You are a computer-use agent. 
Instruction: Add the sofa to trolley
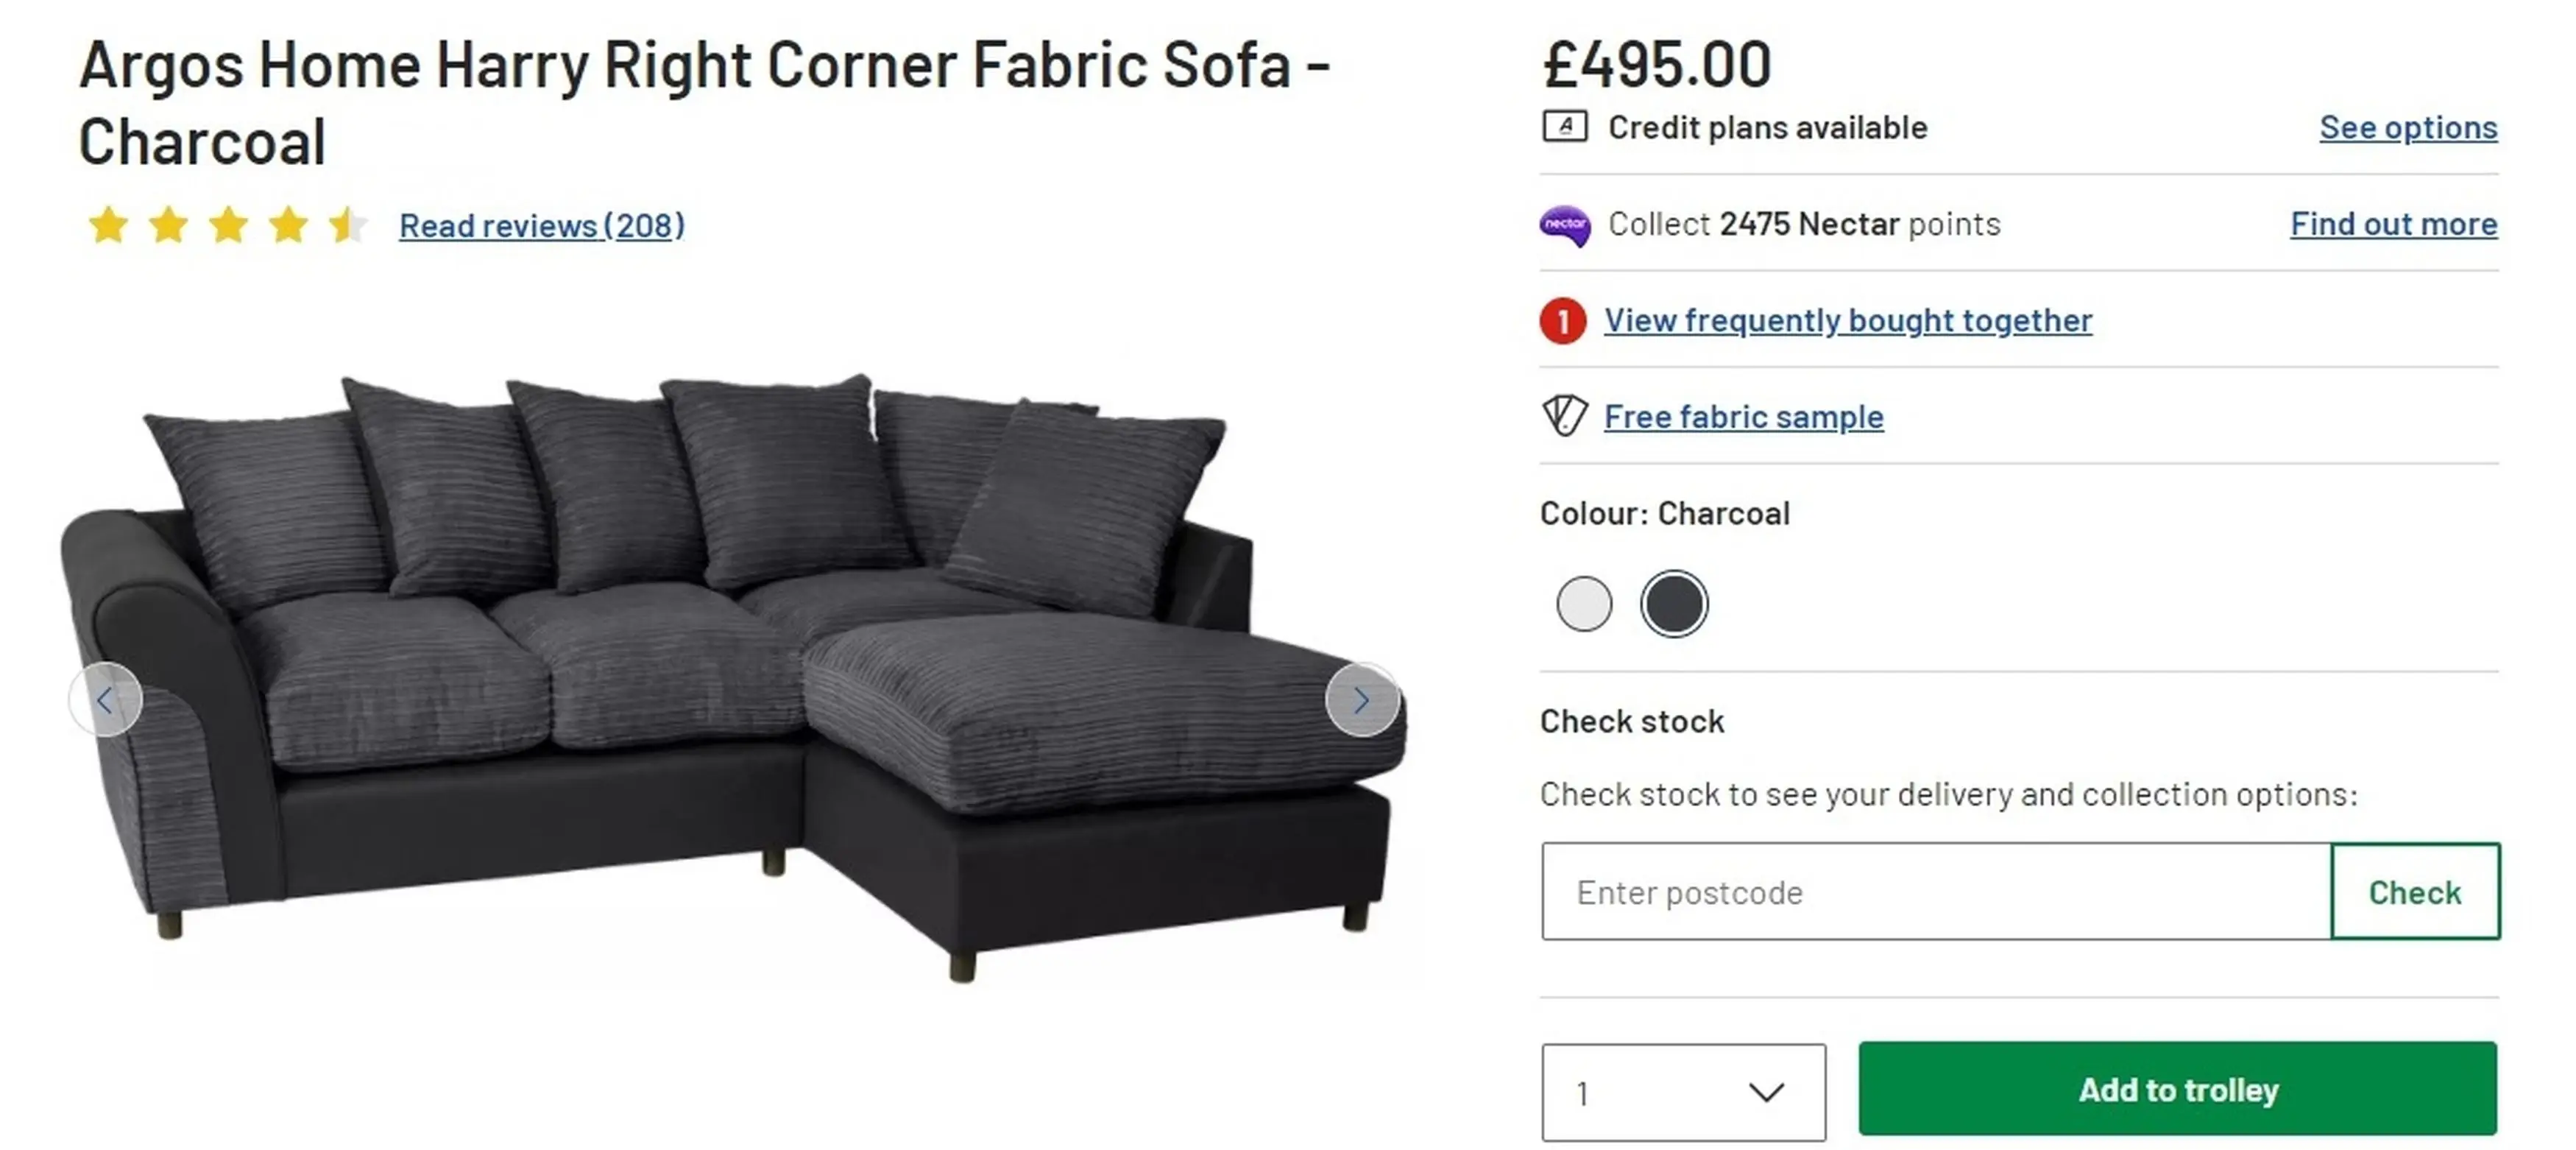click(2177, 1089)
